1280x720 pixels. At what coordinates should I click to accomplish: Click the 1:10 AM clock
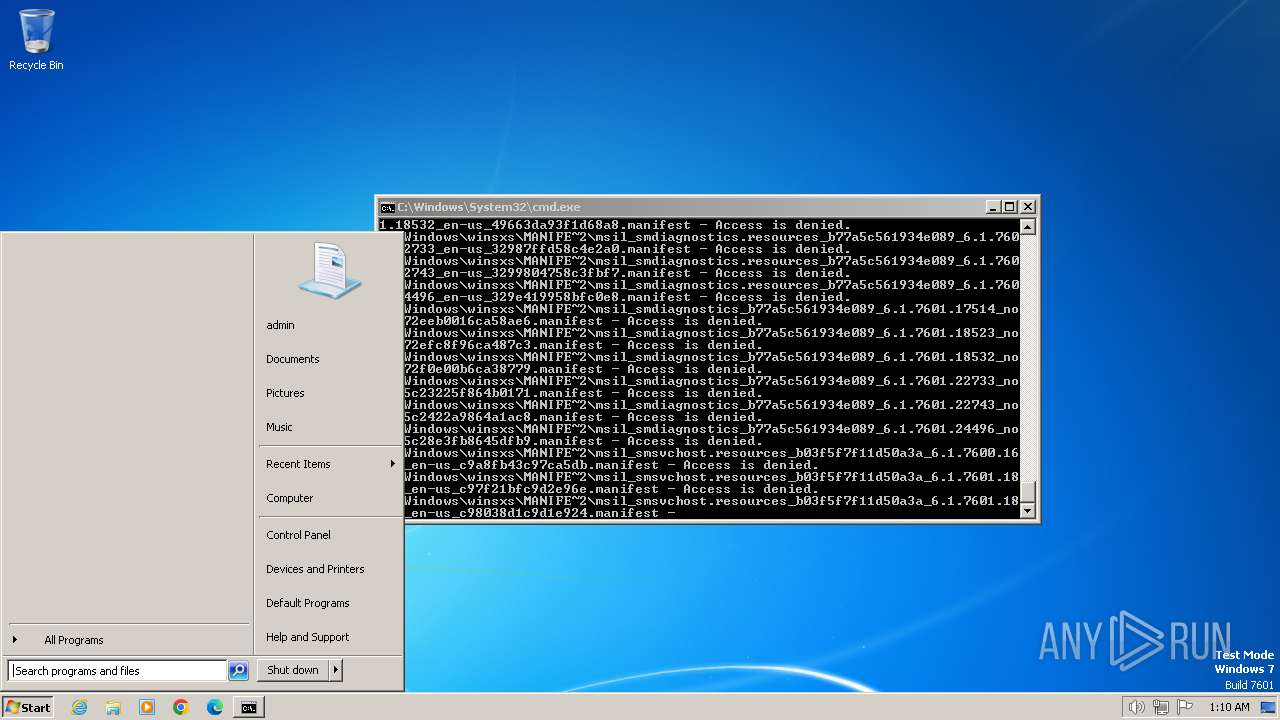pyautogui.click(x=1229, y=707)
